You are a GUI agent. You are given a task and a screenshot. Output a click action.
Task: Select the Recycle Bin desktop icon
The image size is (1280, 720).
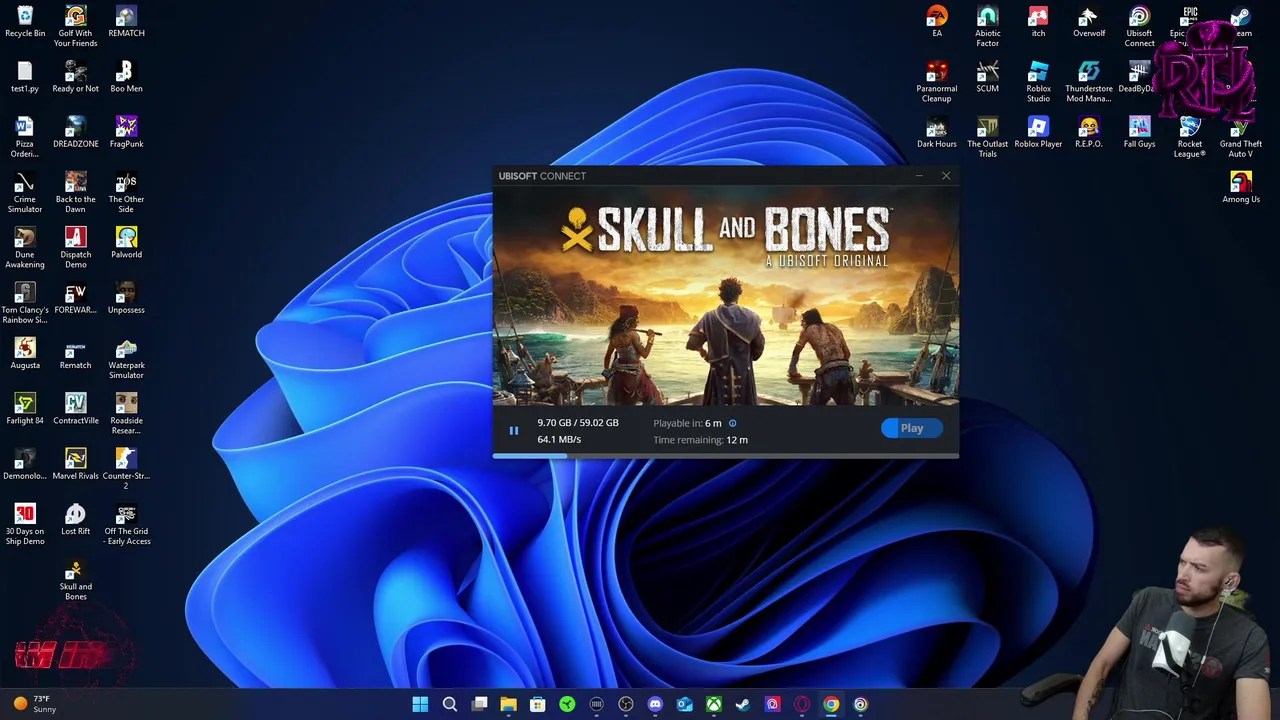(25, 22)
